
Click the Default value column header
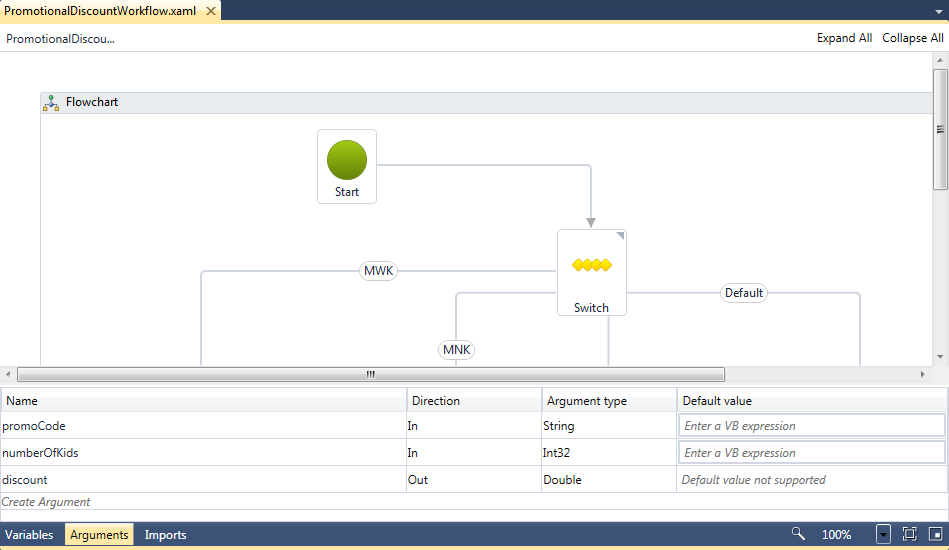(812, 401)
